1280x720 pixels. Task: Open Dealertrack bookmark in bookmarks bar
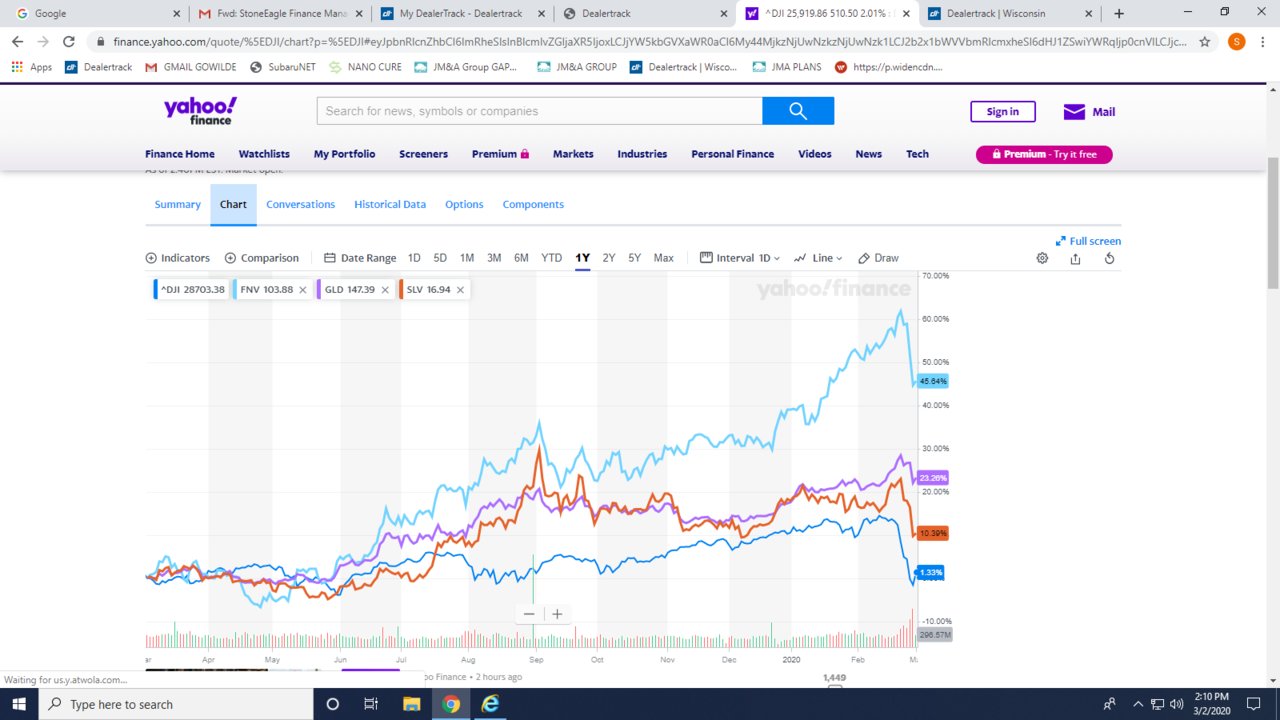pyautogui.click(x=99, y=67)
